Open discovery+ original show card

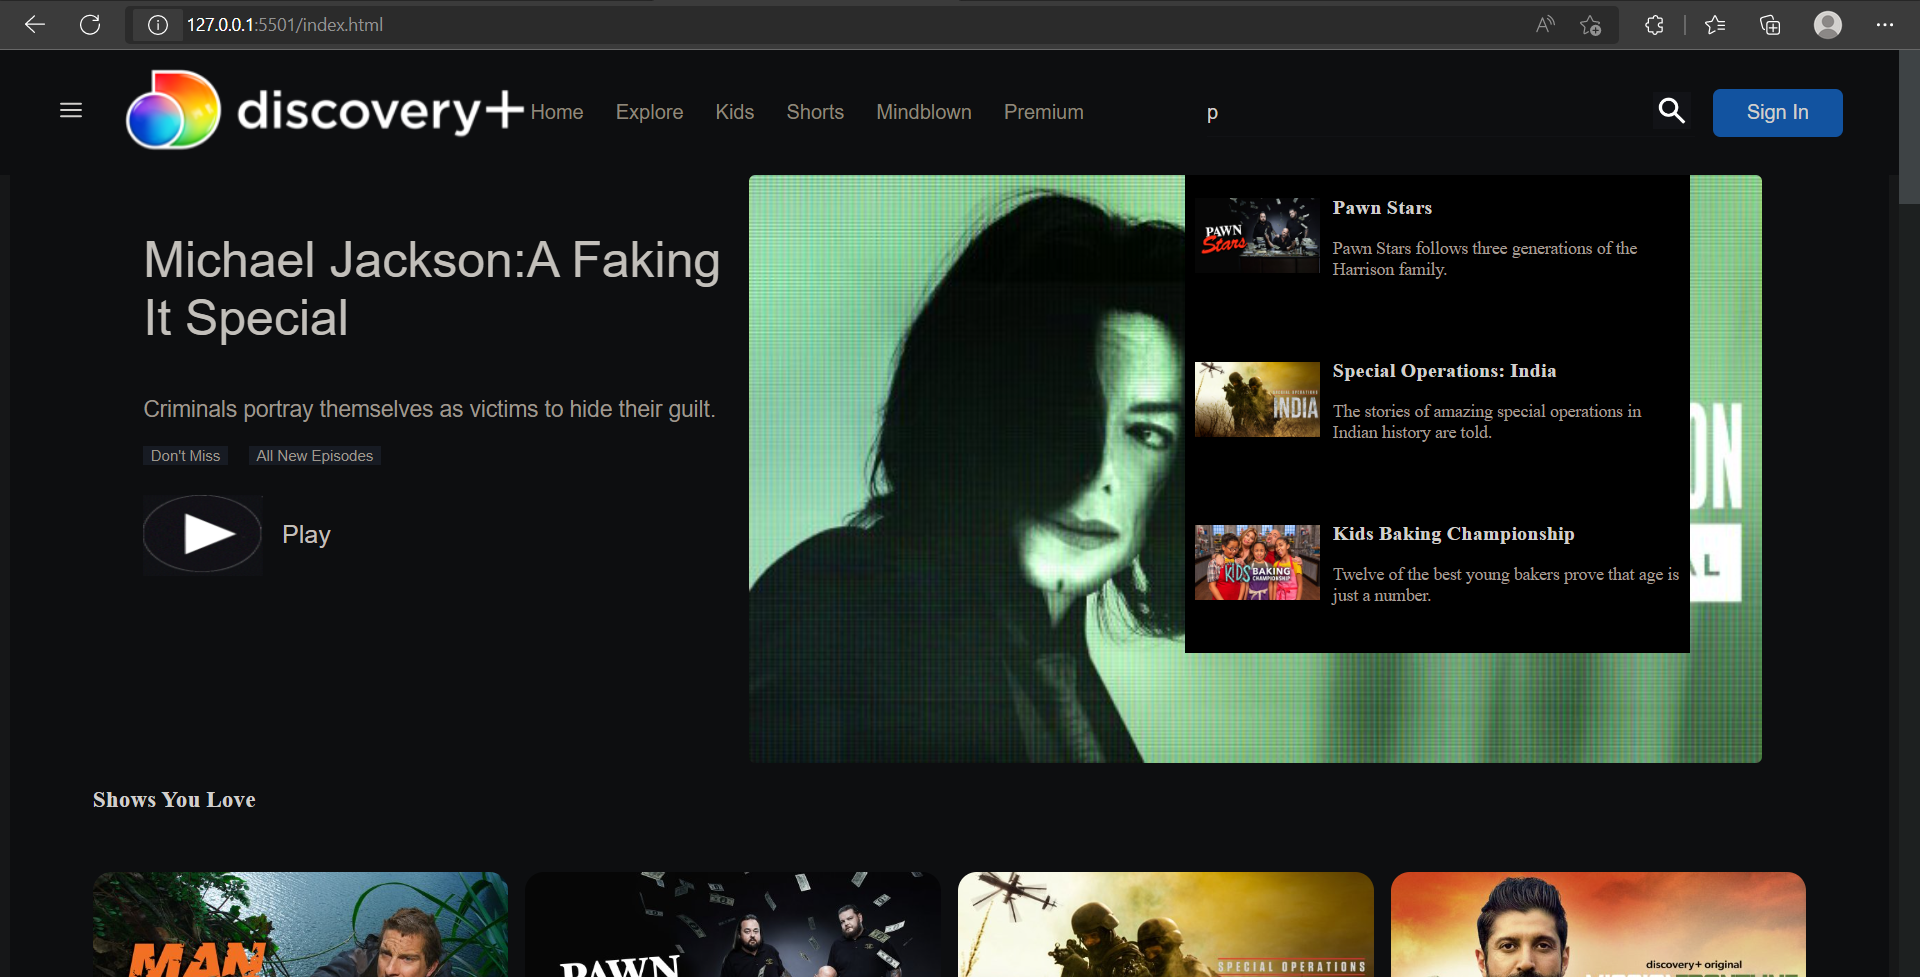(x=1598, y=925)
